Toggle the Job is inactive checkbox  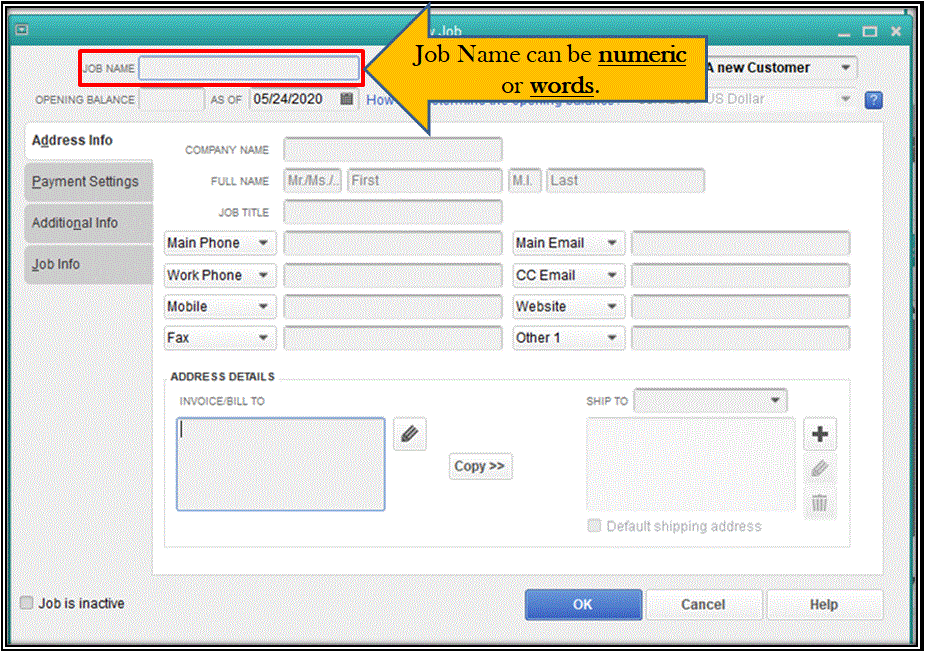(x=27, y=602)
